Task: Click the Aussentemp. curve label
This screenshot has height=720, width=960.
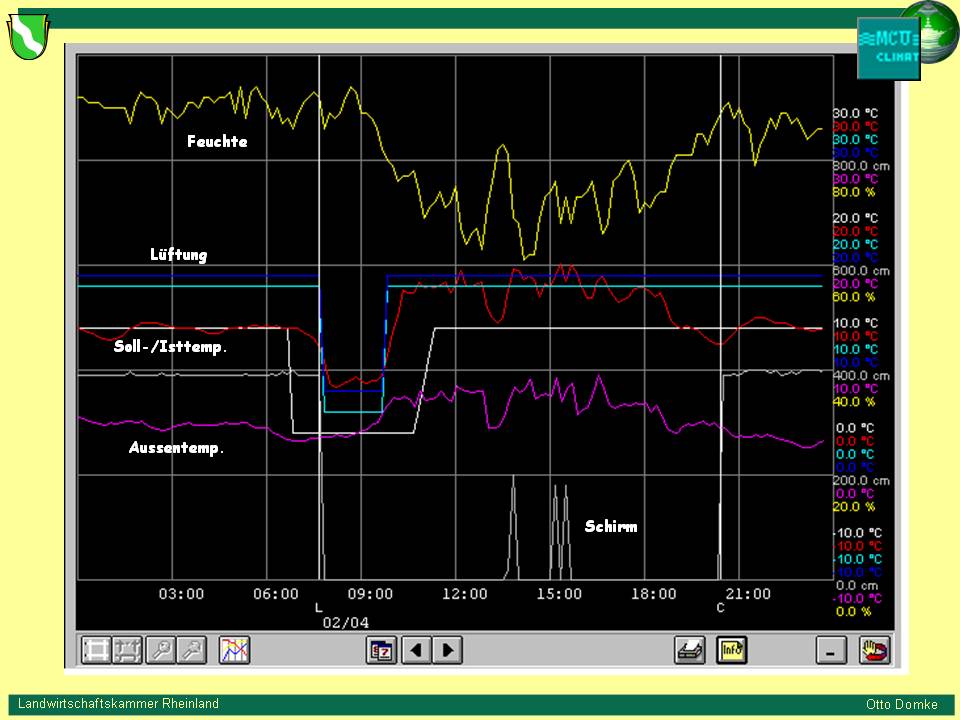Action: 176,448
